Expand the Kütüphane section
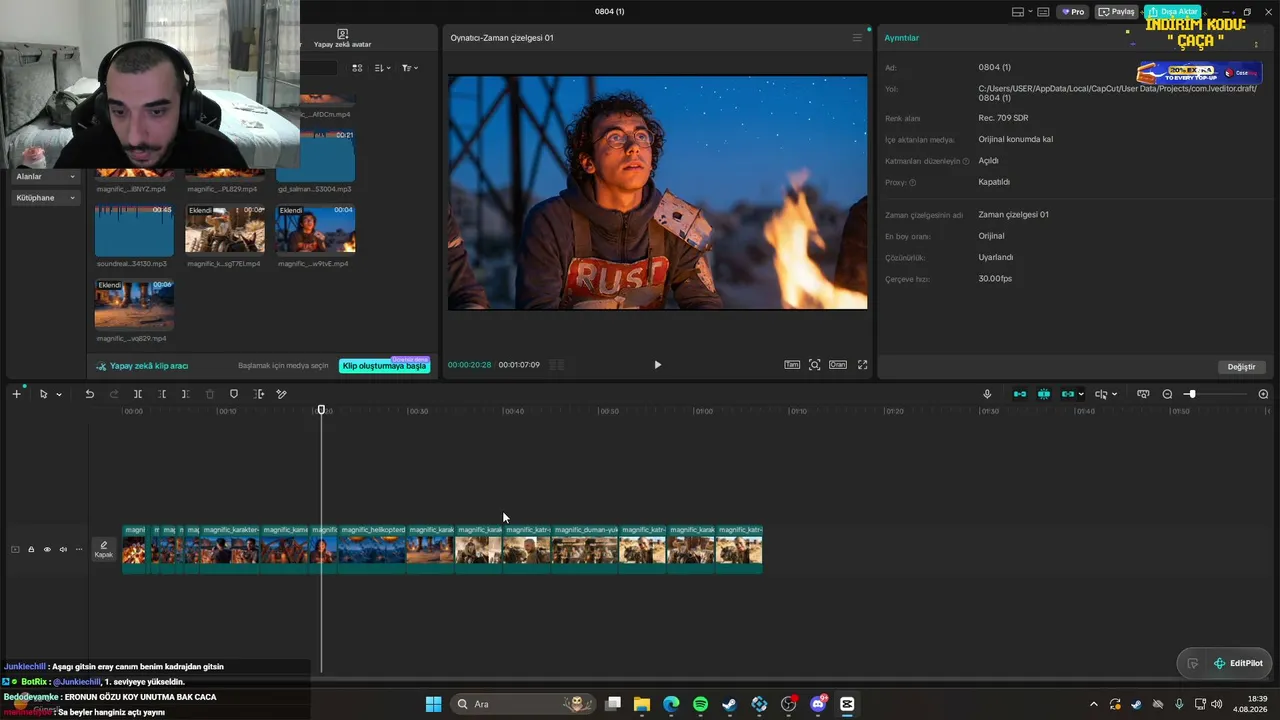 [x=45, y=198]
